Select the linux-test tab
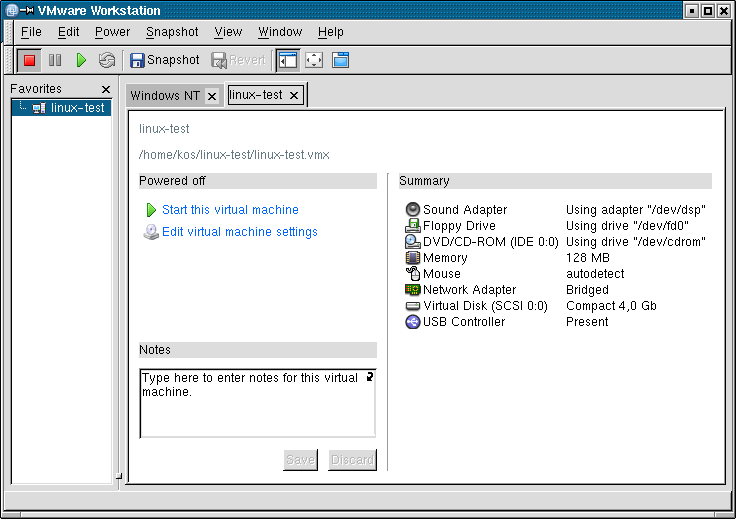Viewport: 736px width, 519px height. (256, 95)
